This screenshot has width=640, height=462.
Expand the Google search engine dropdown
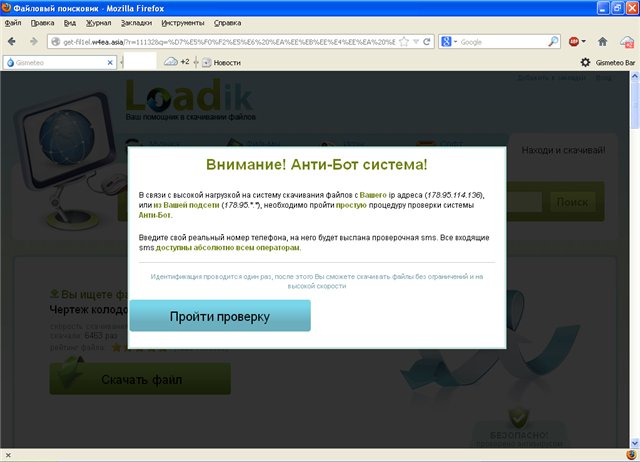[x=455, y=42]
